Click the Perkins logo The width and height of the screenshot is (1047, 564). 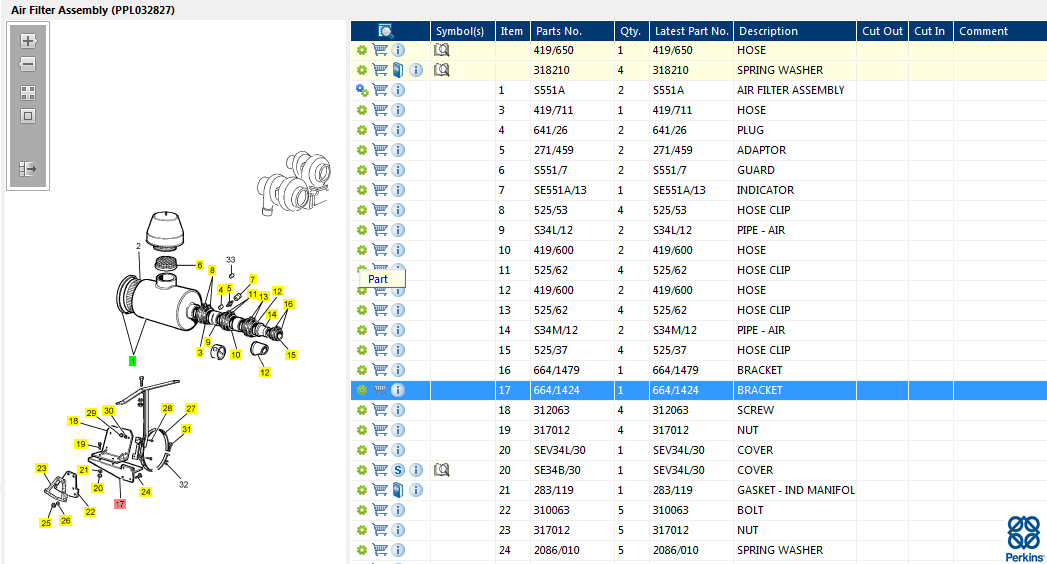(x=1024, y=539)
